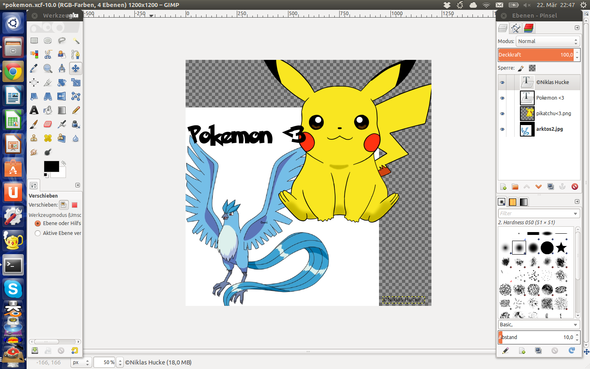Image resolution: width=590 pixels, height=369 pixels.
Task: Select the Free Select lasso tool
Action: [x=62, y=41]
